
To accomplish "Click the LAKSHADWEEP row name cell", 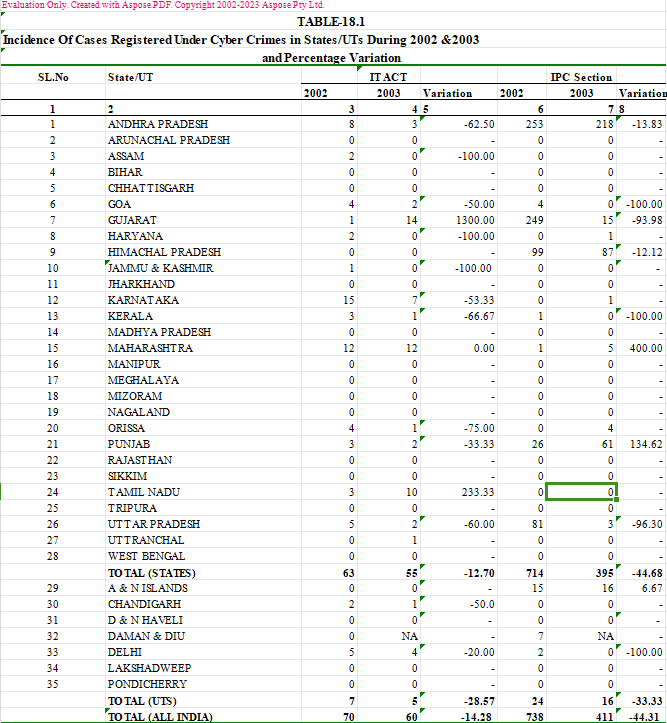I will [149, 668].
